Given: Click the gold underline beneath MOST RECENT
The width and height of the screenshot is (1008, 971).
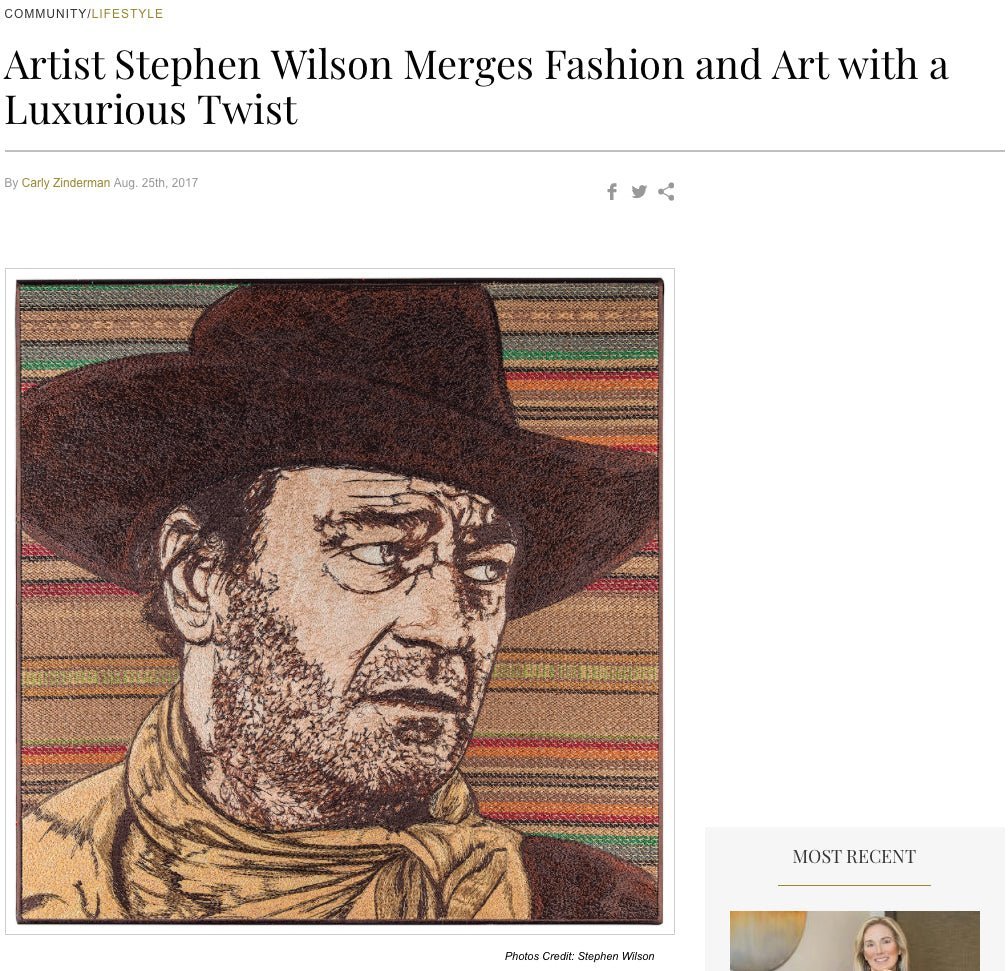Looking at the screenshot, I should (854, 885).
